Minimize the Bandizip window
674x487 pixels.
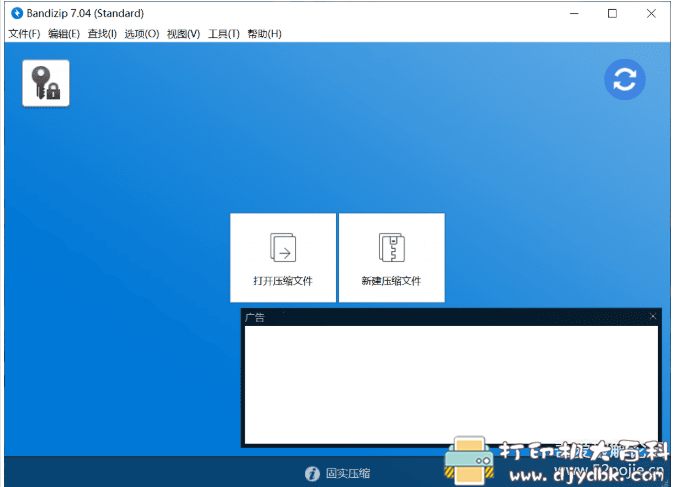(574, 14)
